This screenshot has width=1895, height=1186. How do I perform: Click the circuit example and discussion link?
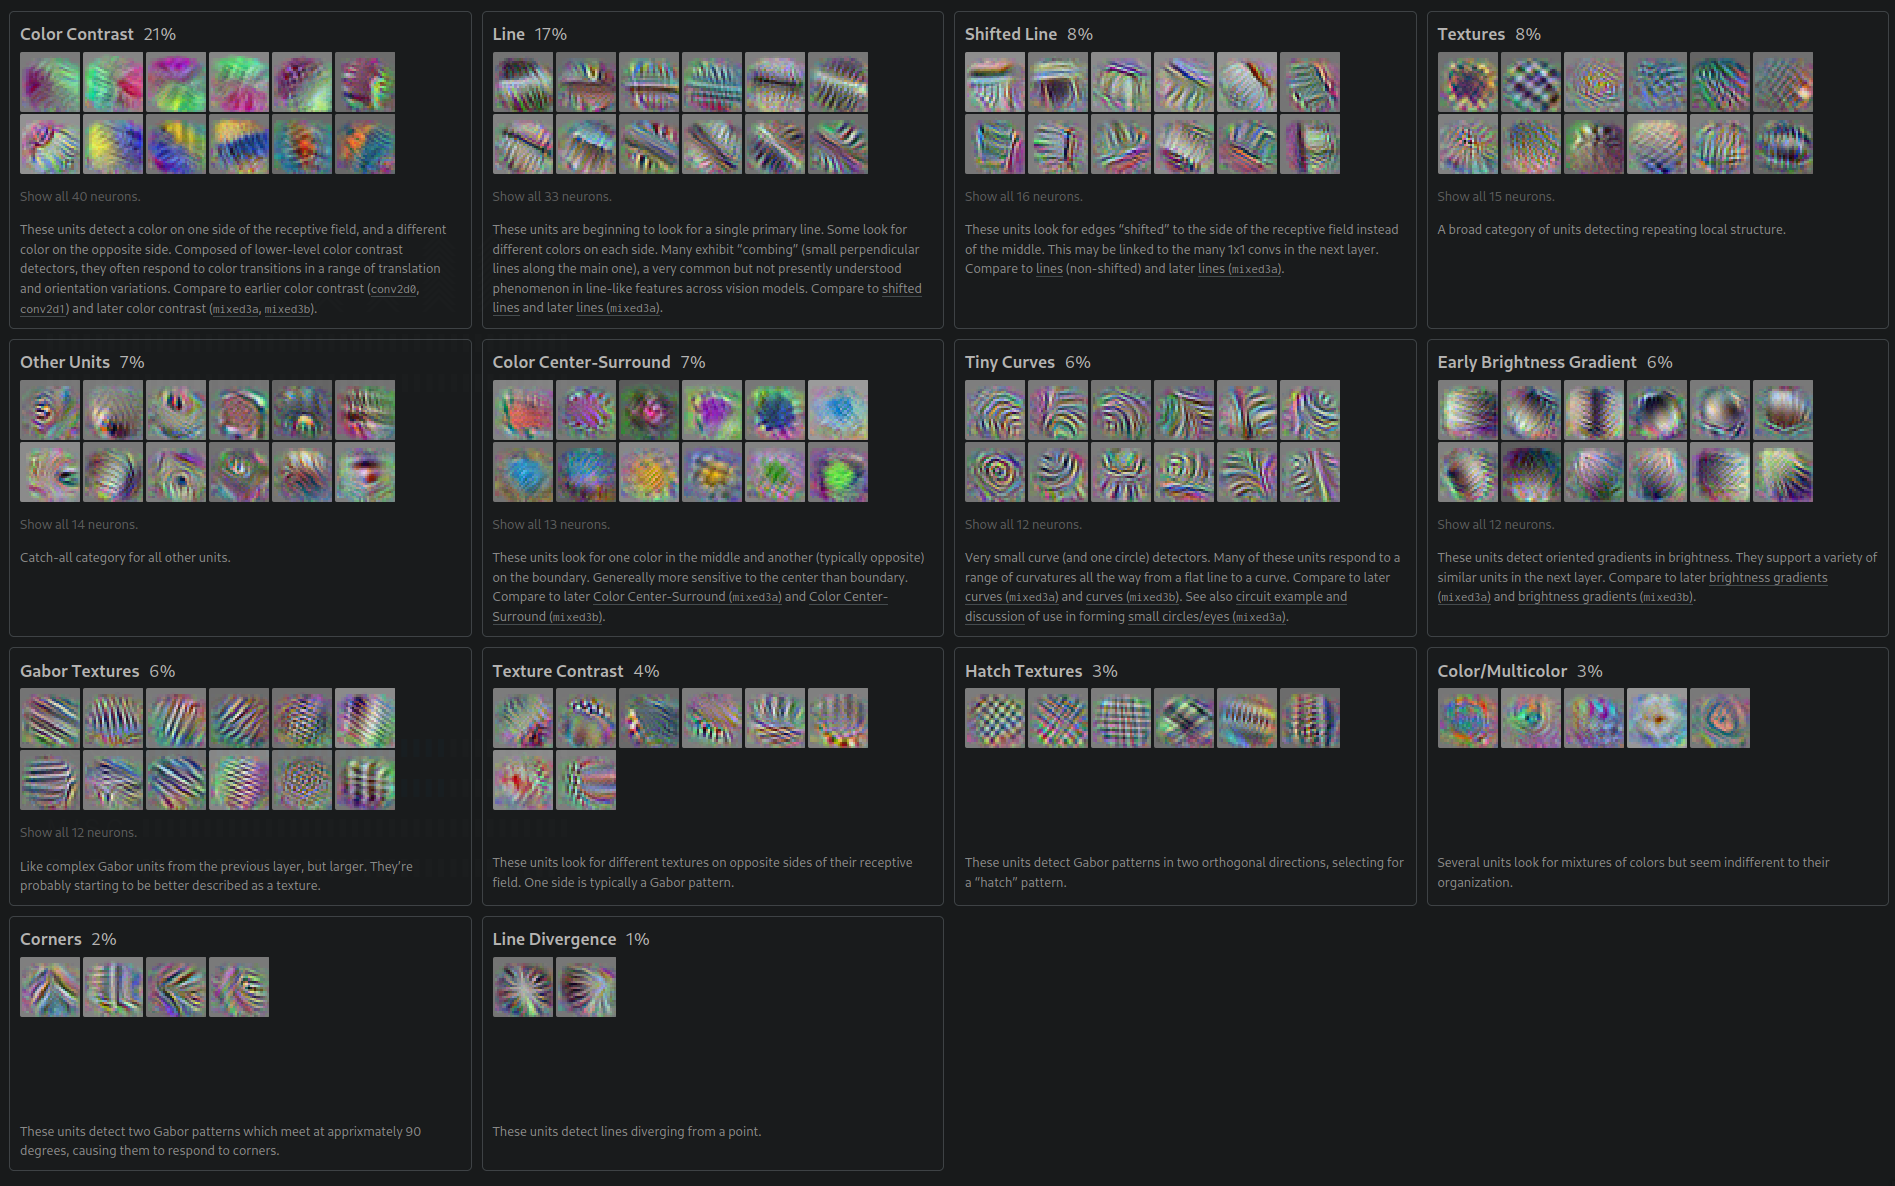point(1290,596)
